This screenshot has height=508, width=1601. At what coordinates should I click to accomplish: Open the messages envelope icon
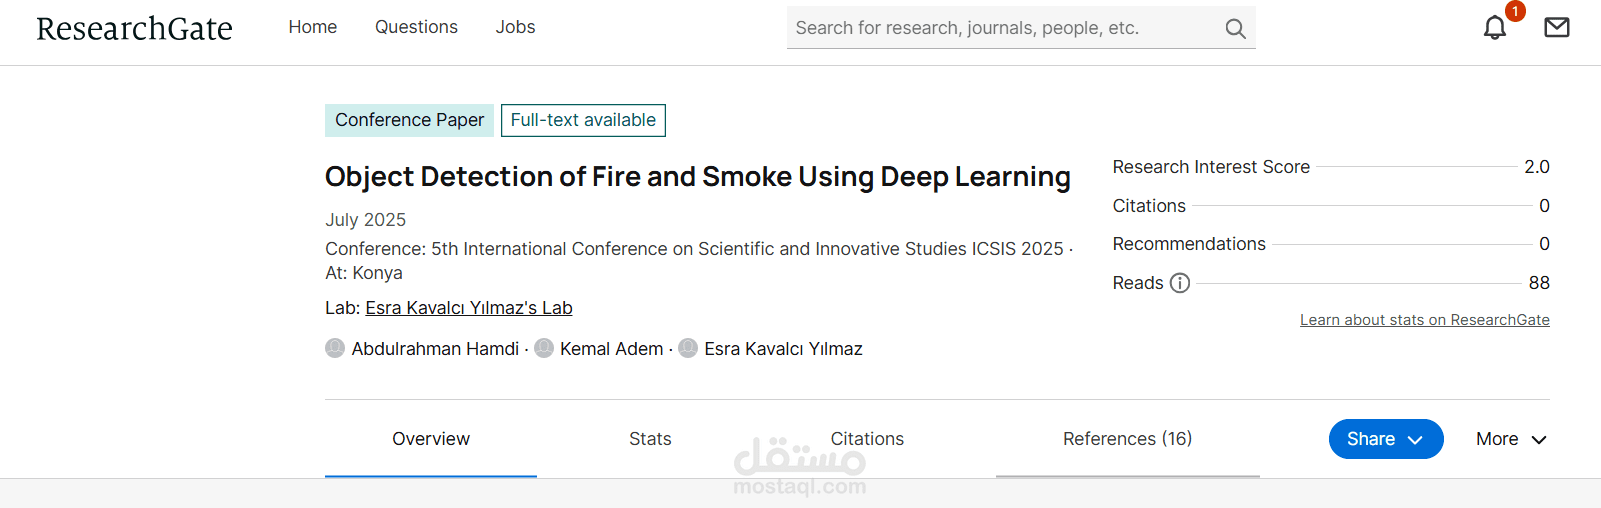click(1556, 27)
